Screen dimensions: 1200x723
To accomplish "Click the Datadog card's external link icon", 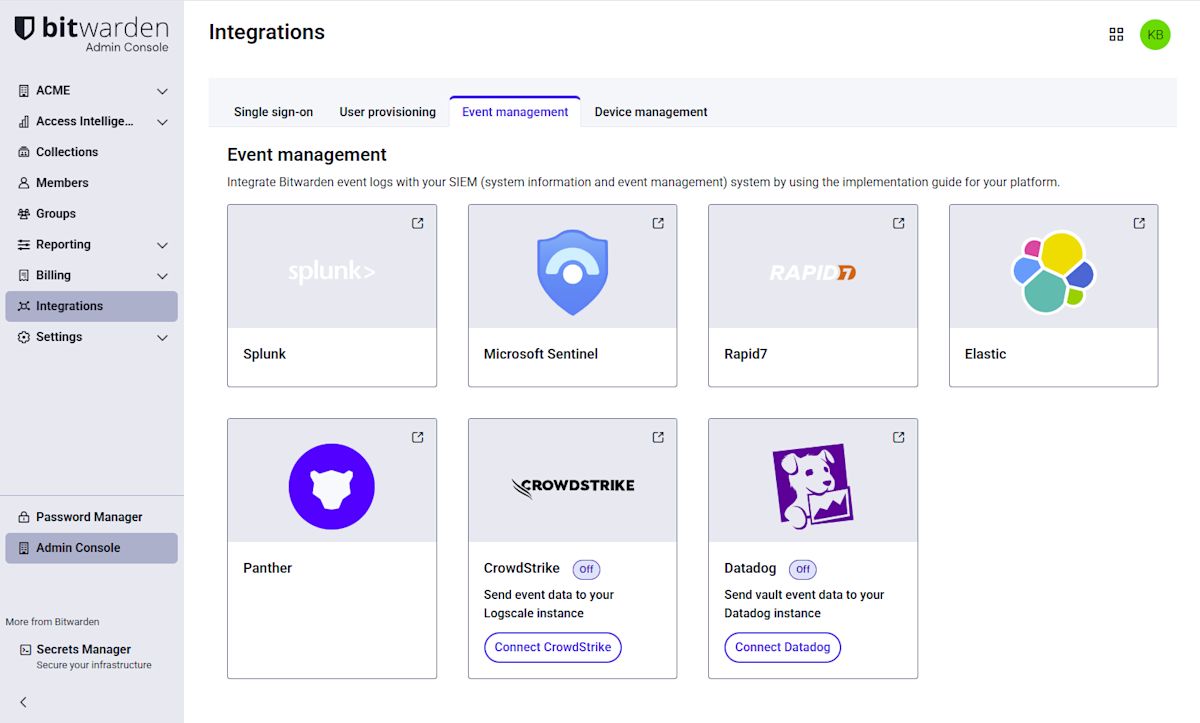I will point(899,437).
